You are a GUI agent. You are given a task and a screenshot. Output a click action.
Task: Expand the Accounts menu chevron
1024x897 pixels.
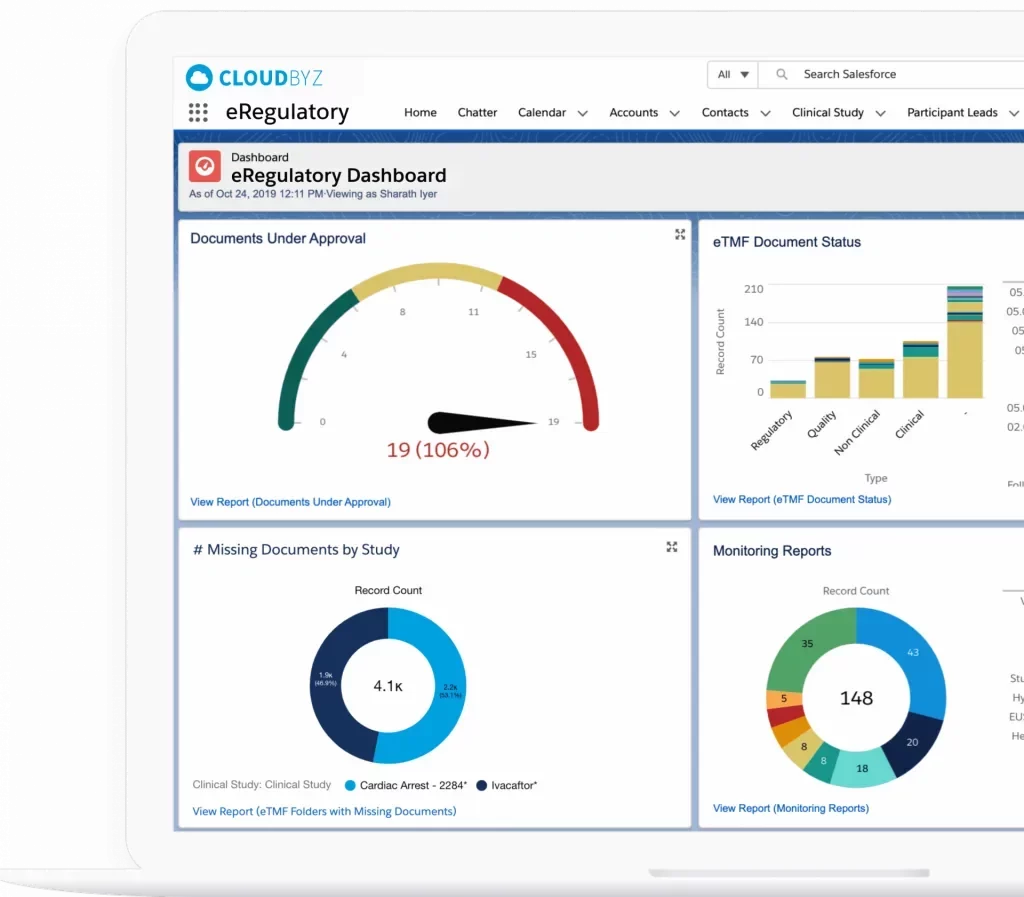674,114
